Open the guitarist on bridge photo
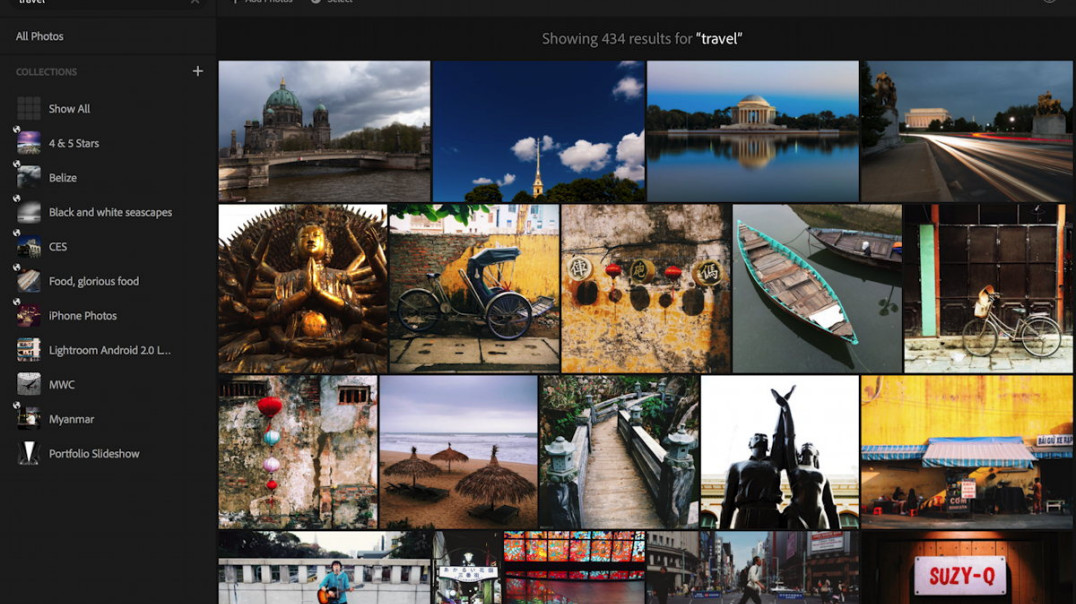1076x604 pixels. pos(325,568)
